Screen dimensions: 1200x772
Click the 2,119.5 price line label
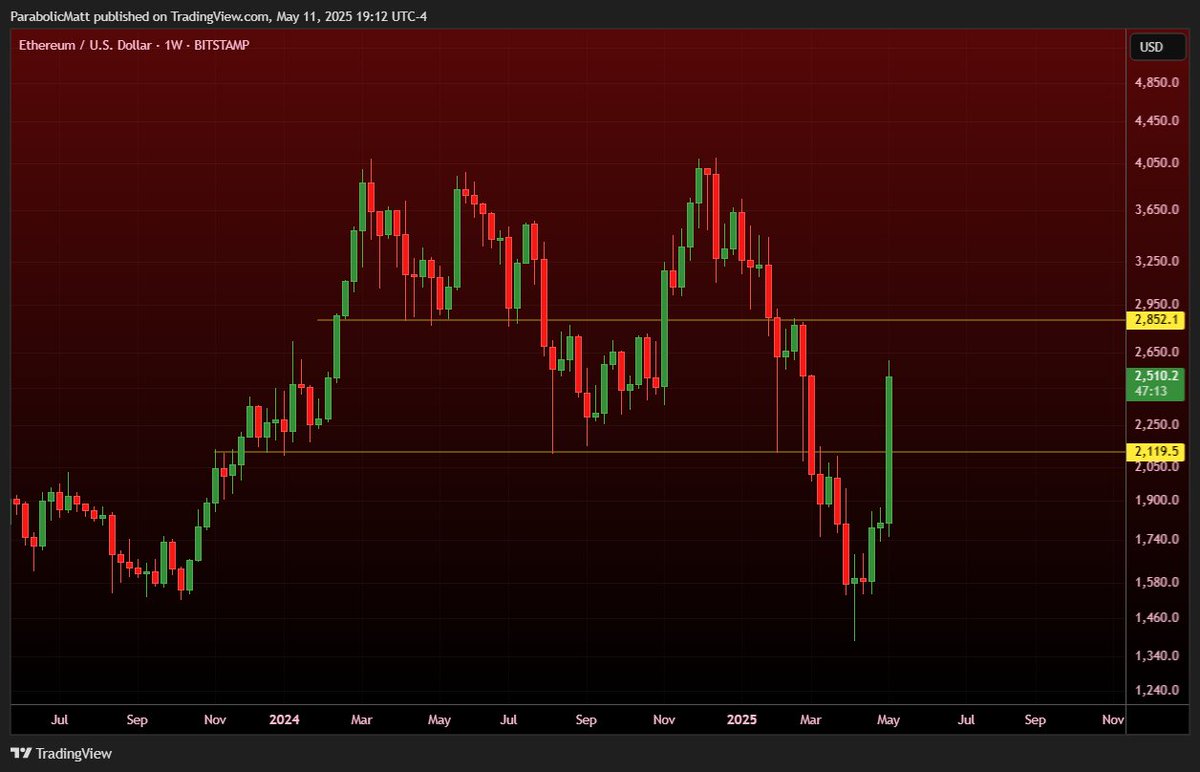1156,452
